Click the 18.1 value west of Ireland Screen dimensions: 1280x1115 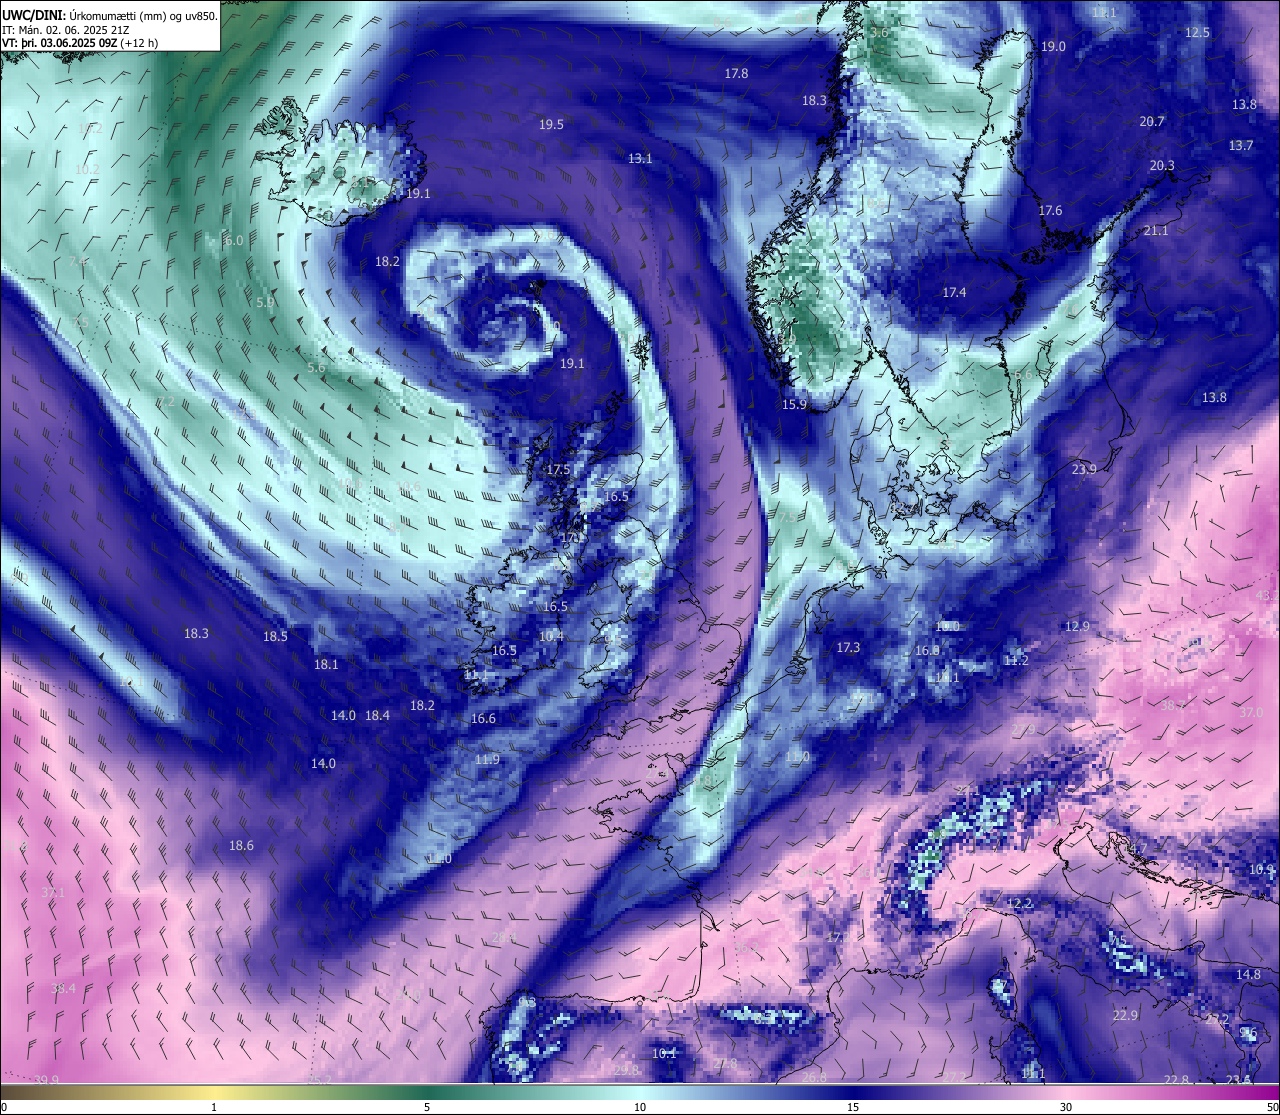coord(326,665)
